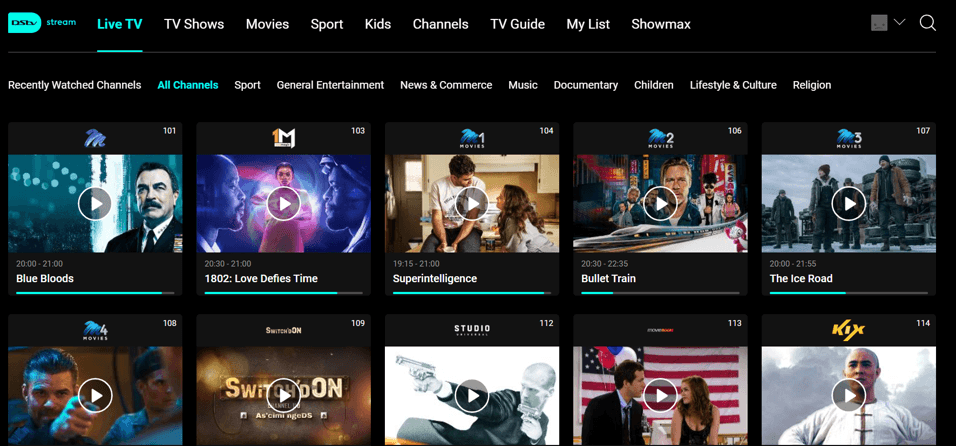This screenshot has width=956, height=446.
Task: Play Superintelligence on channel 104
Action: click(472, 204)
